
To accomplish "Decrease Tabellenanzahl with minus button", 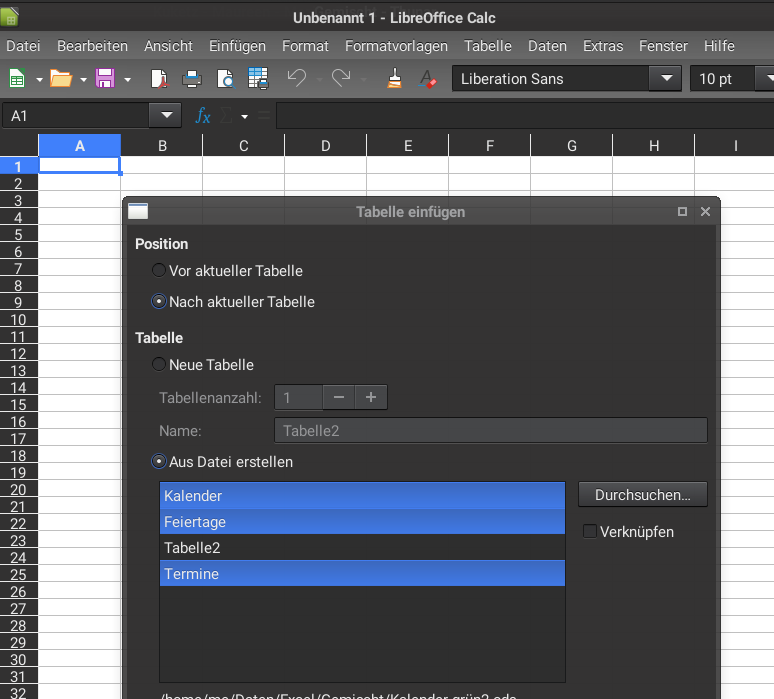I will 339,397.
